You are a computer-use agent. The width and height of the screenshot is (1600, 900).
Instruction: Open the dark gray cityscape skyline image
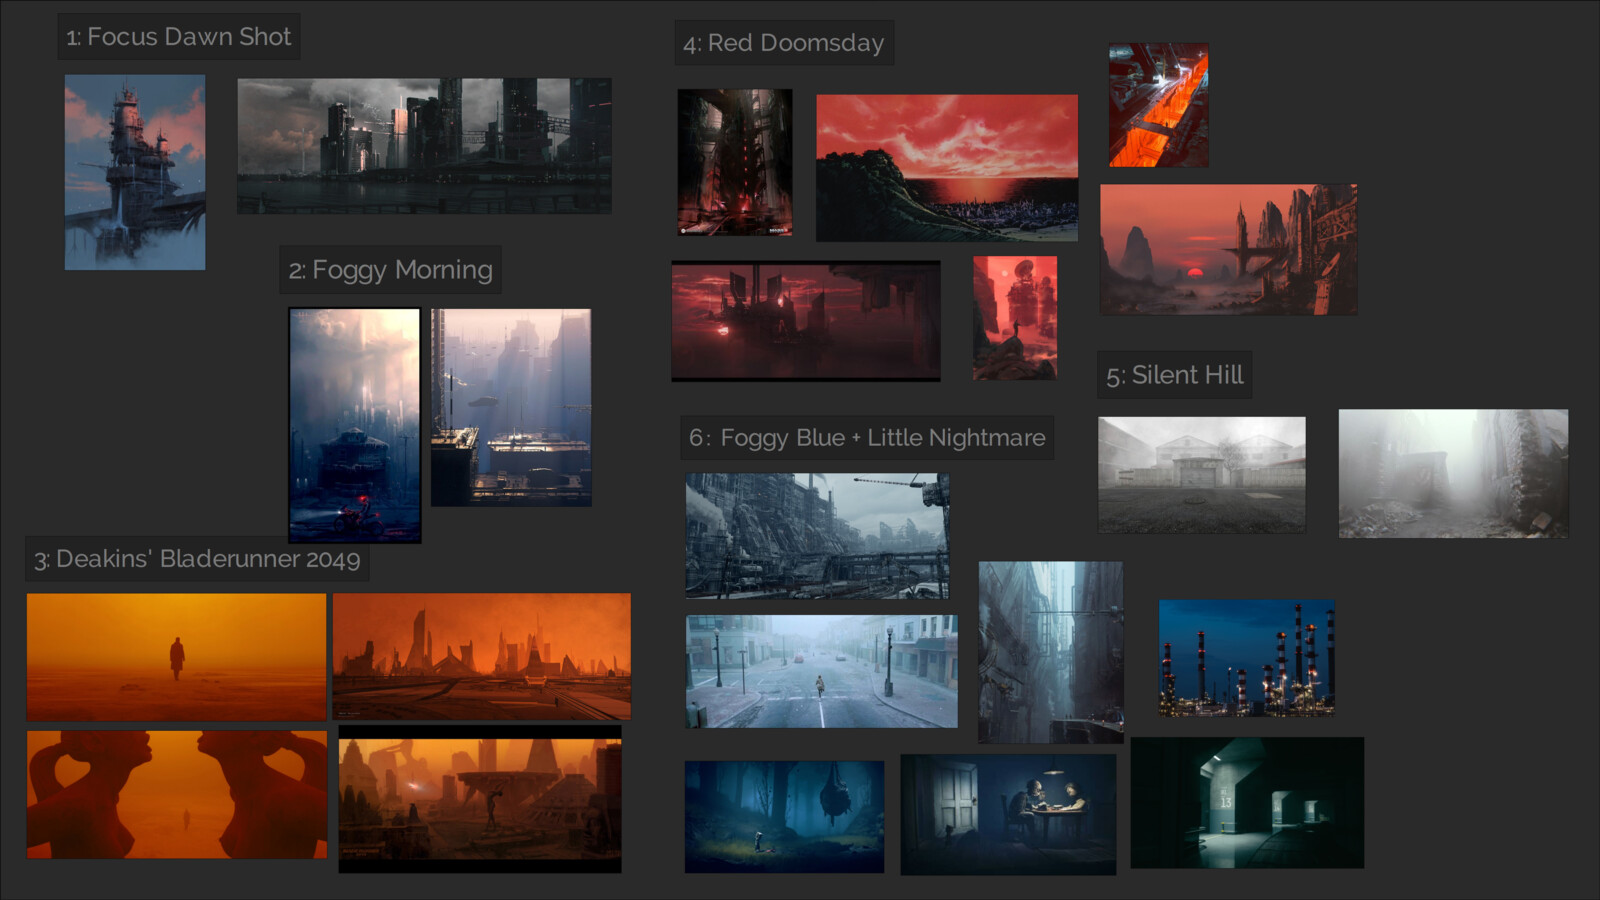click(424, 146)
